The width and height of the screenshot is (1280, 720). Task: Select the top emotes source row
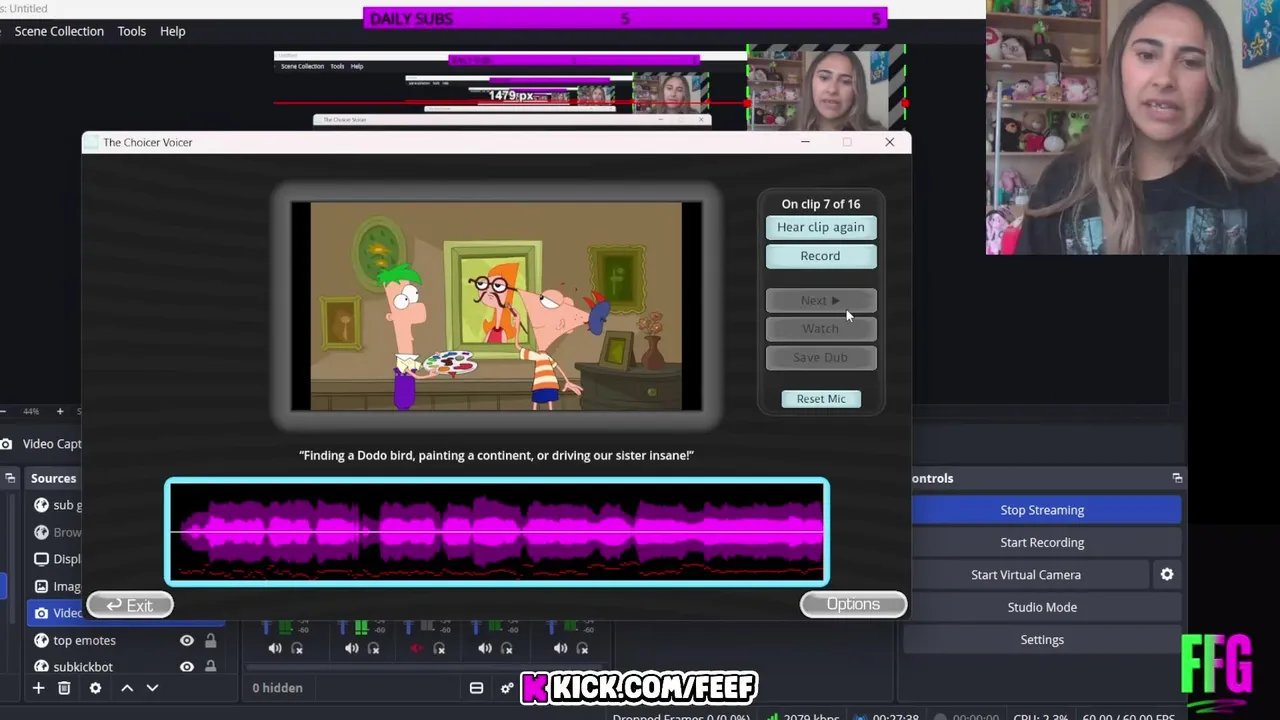125,640
